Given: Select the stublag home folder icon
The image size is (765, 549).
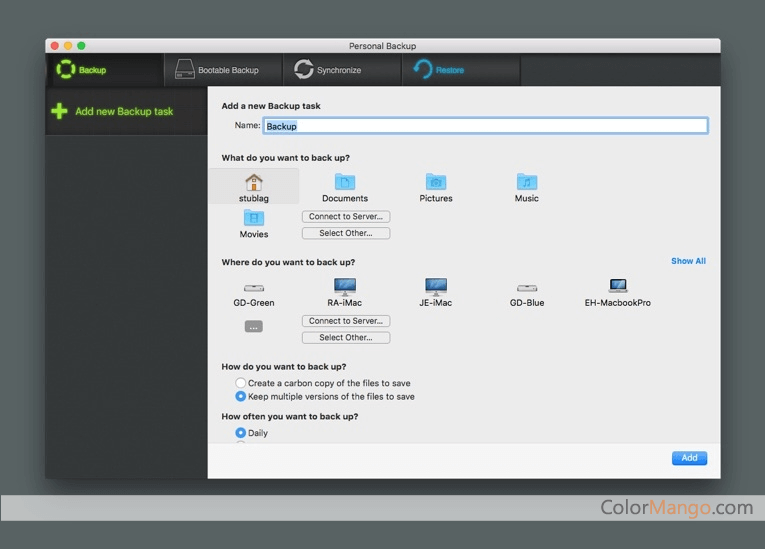Looking at the screenshot, I should 254,183.
